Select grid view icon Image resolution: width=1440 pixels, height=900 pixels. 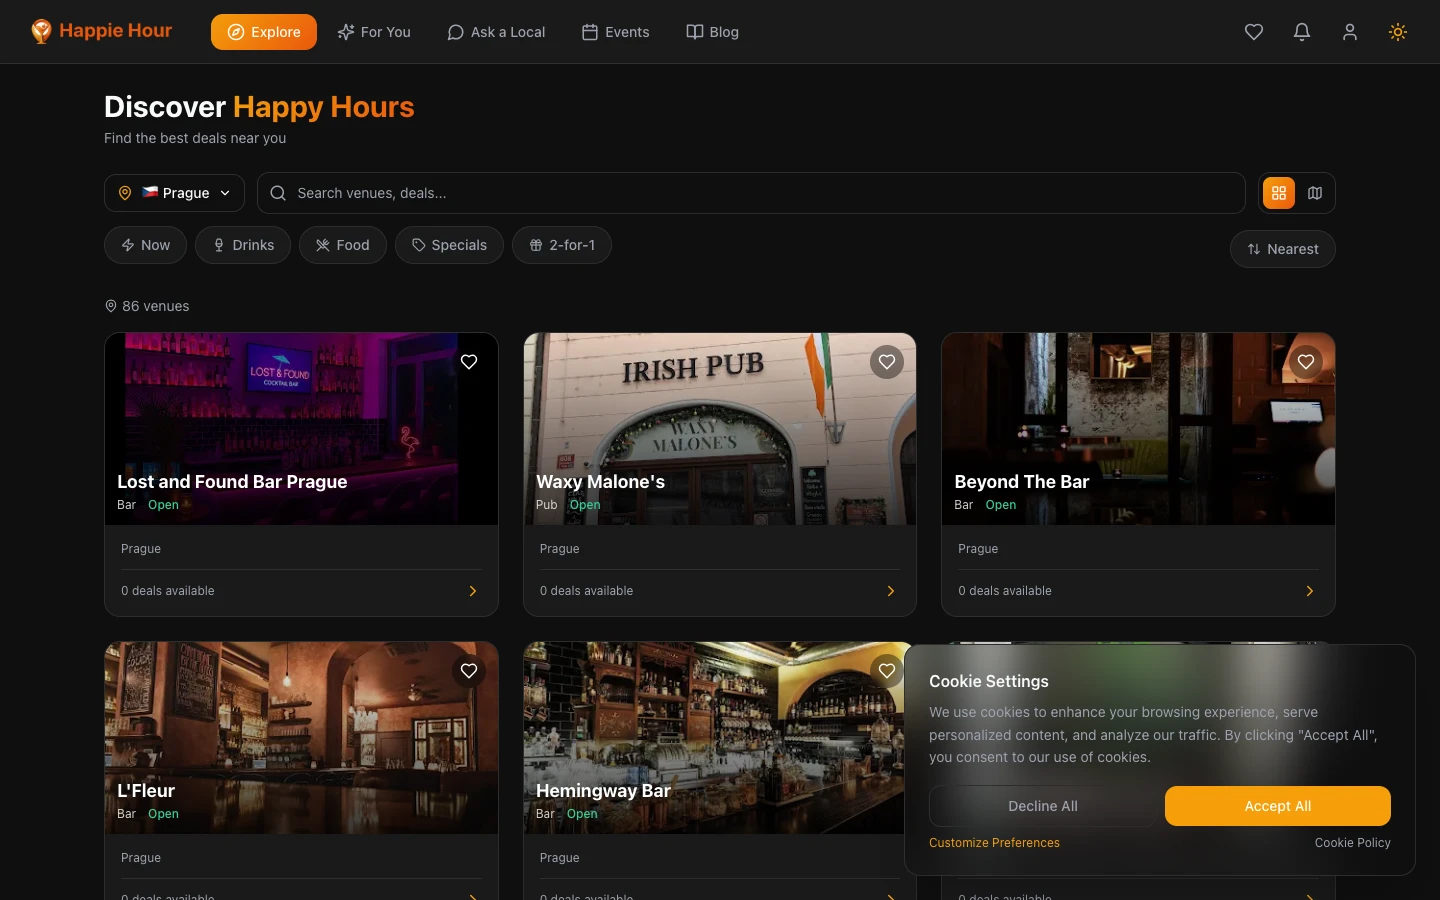click(x=1279, y=193)
